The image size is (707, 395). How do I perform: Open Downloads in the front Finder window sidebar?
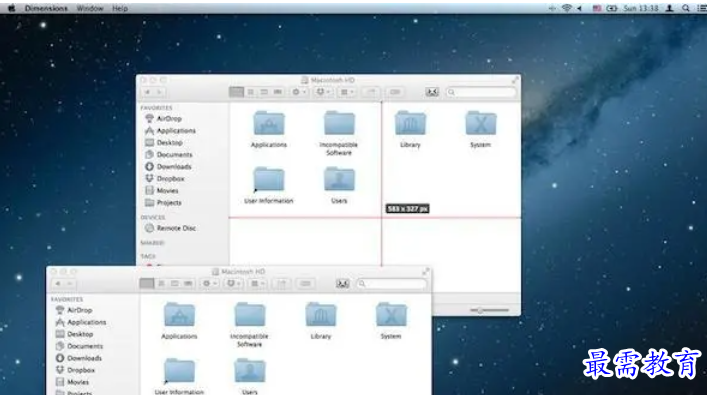click(78, 358)
